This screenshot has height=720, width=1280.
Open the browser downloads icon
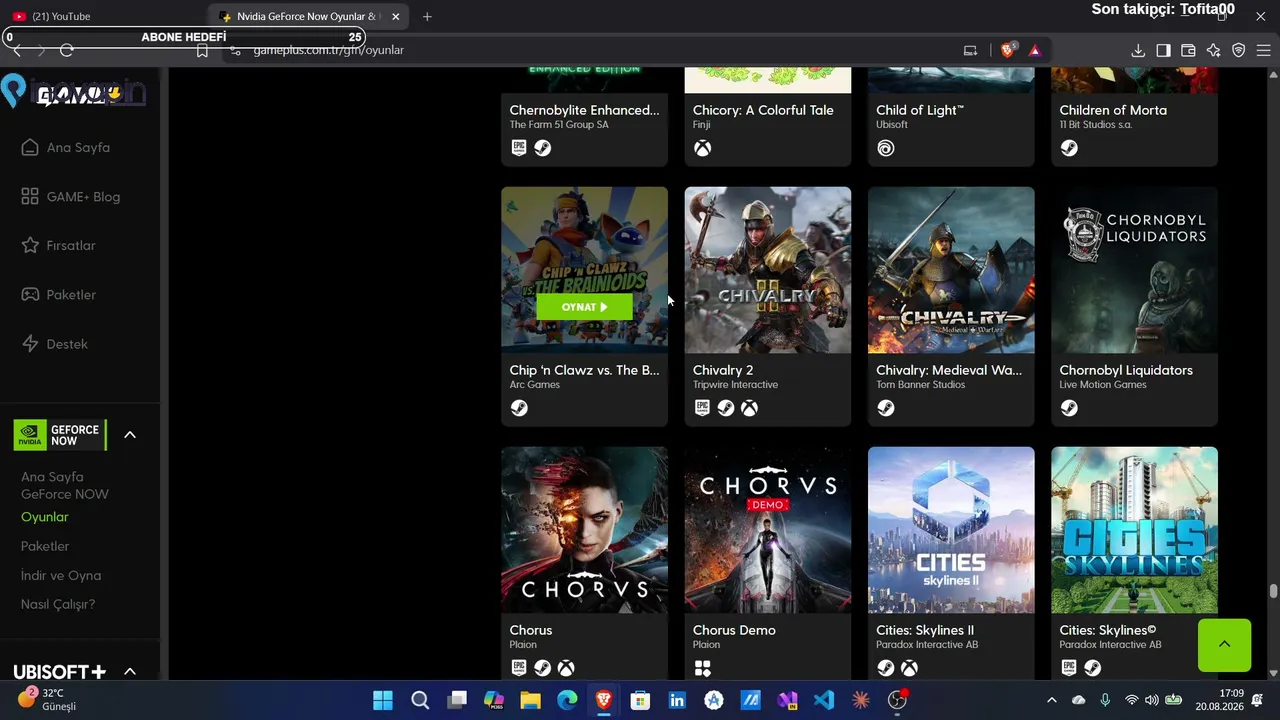coord(1138,50)
